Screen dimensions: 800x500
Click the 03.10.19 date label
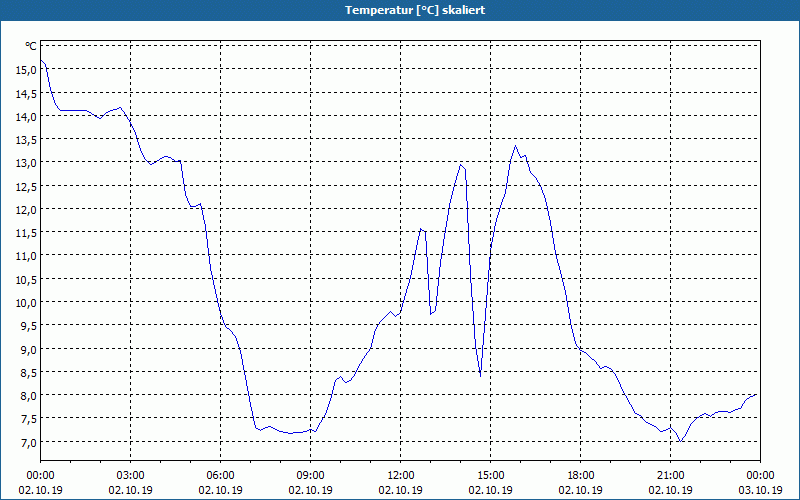(x=760, y=490)
